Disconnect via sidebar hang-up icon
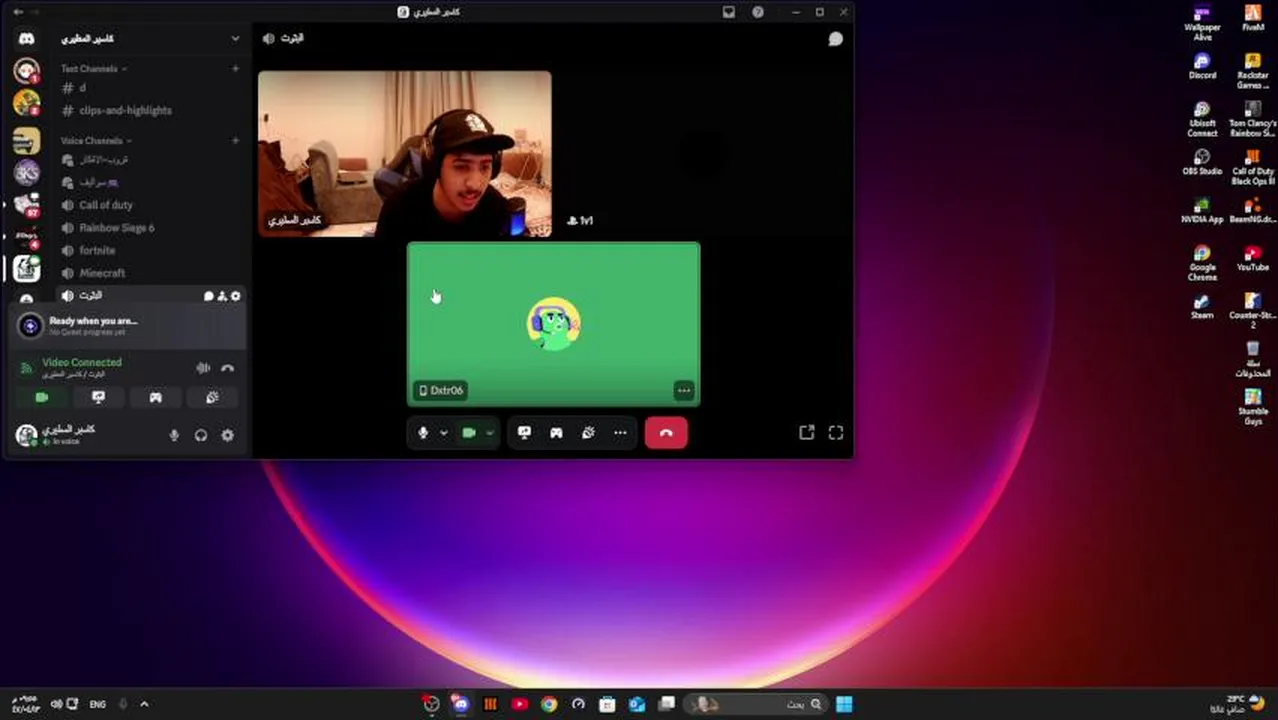Image resolution: width=1278 pixels, height=720 pixels. pos(228,368)
